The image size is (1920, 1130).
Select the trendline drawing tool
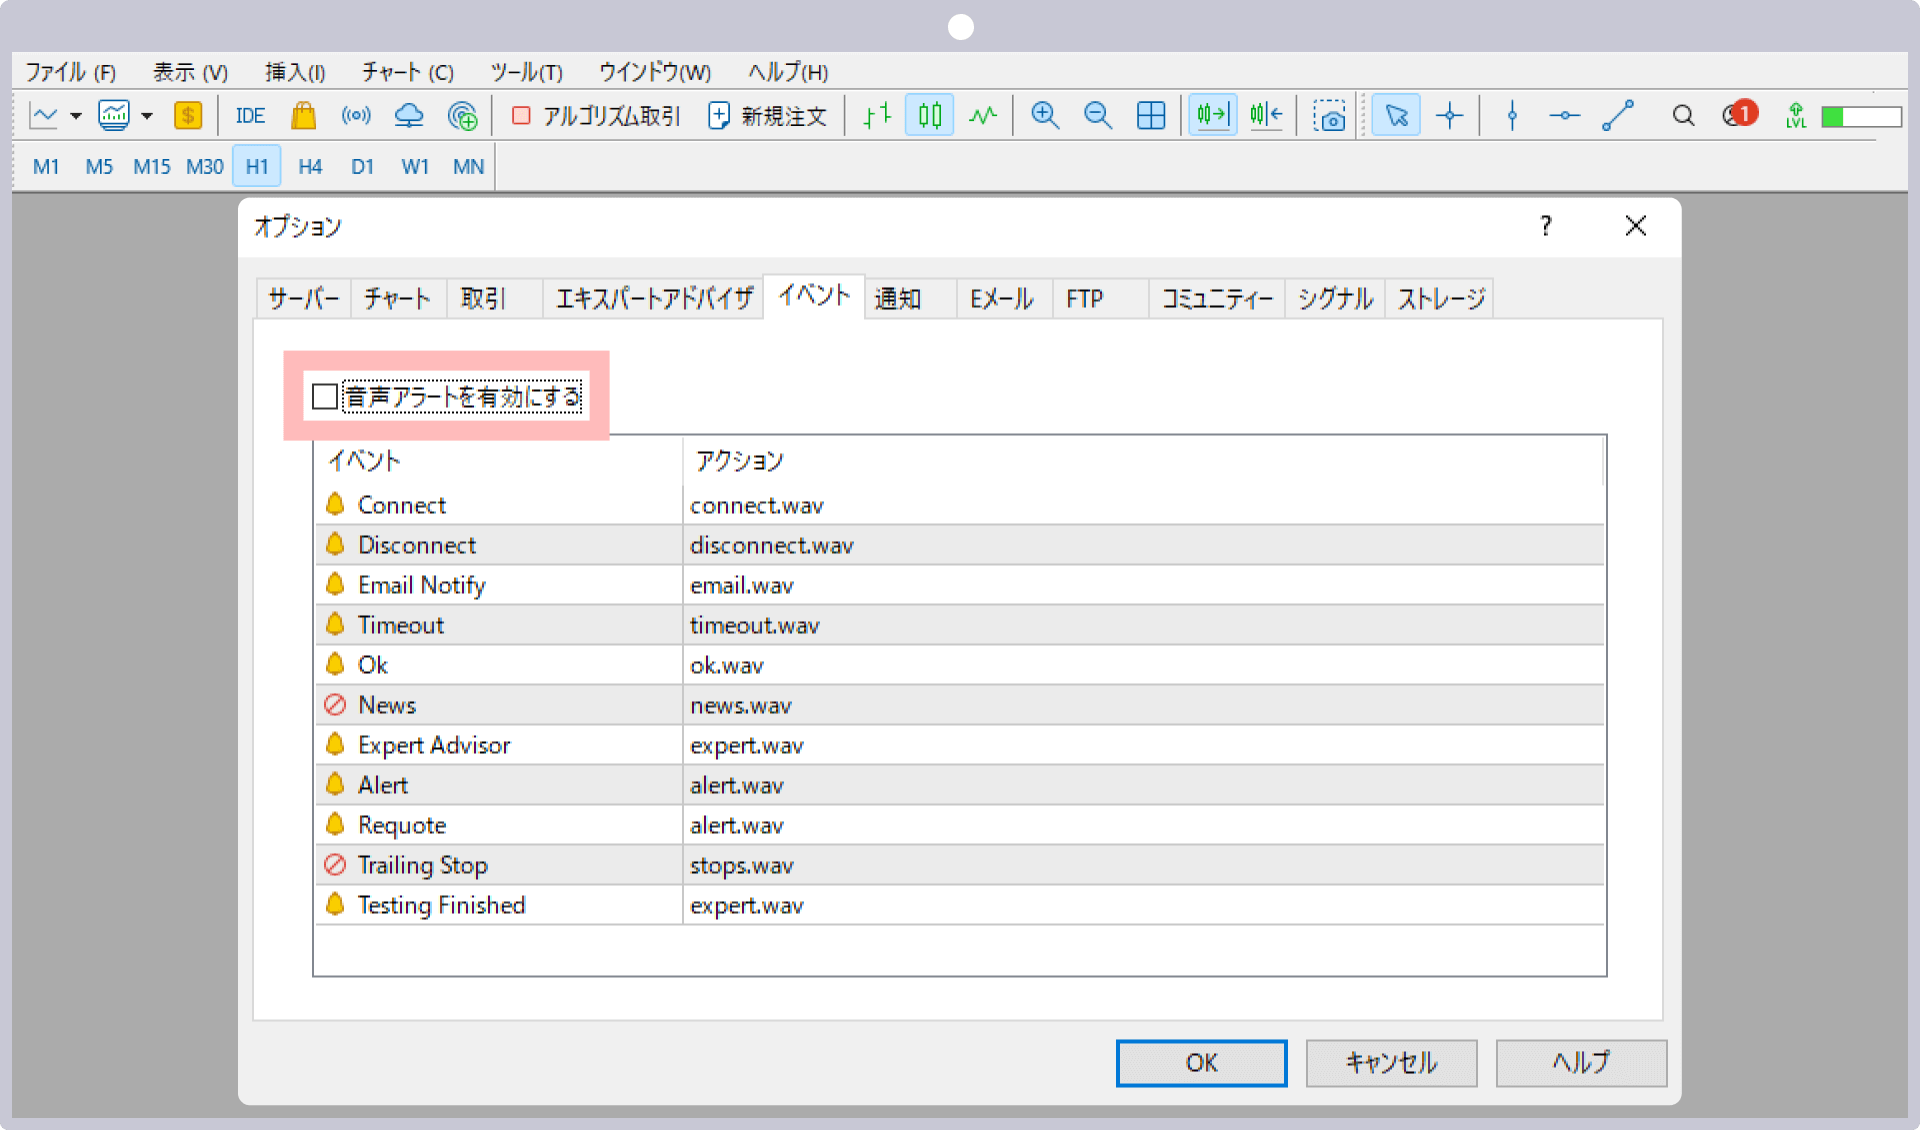point(1618,116)
